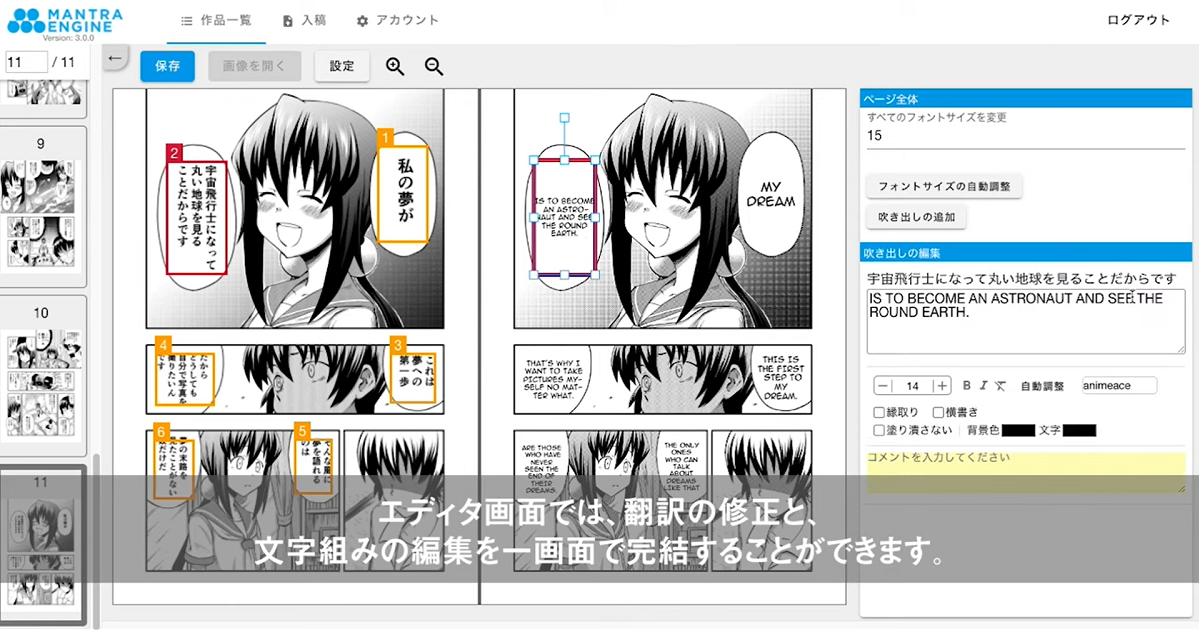Decrease font size with minus button
Screen dimensions: 1199x630
[883, 386]
